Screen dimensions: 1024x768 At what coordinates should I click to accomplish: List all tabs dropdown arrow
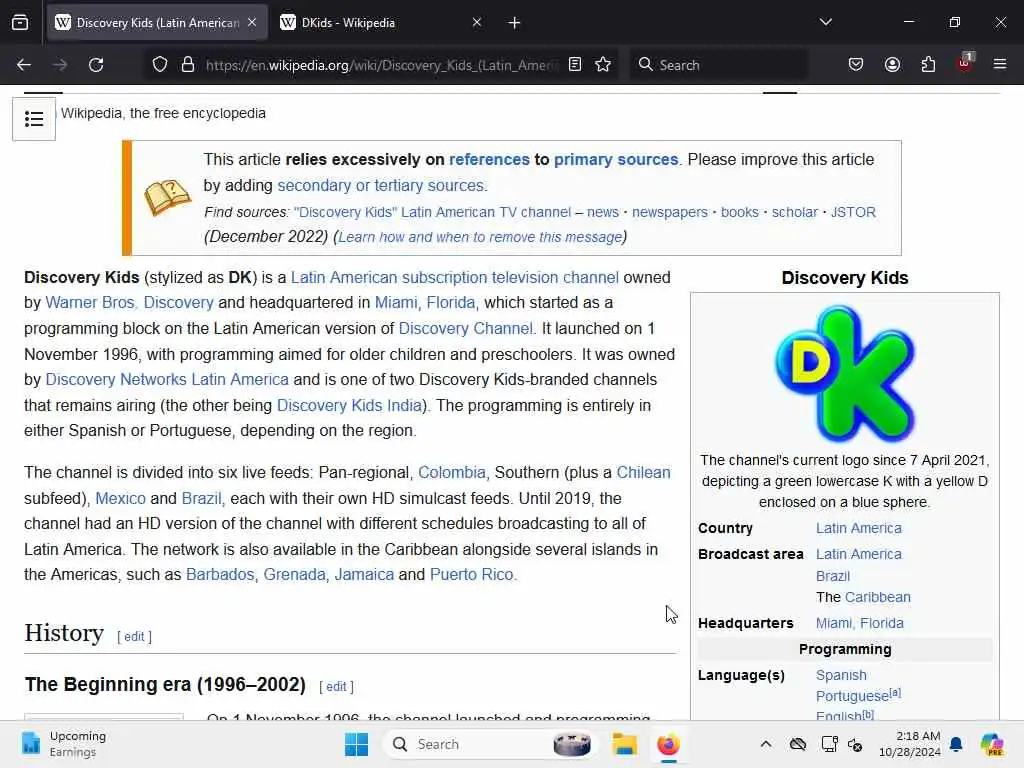pyautogui.click(x=825, y=22)
